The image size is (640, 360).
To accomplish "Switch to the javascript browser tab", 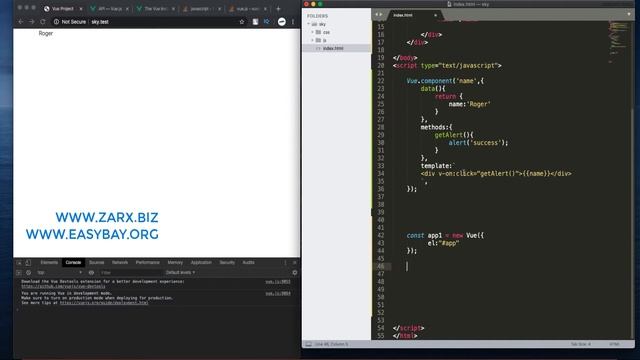I will (202, 9).
